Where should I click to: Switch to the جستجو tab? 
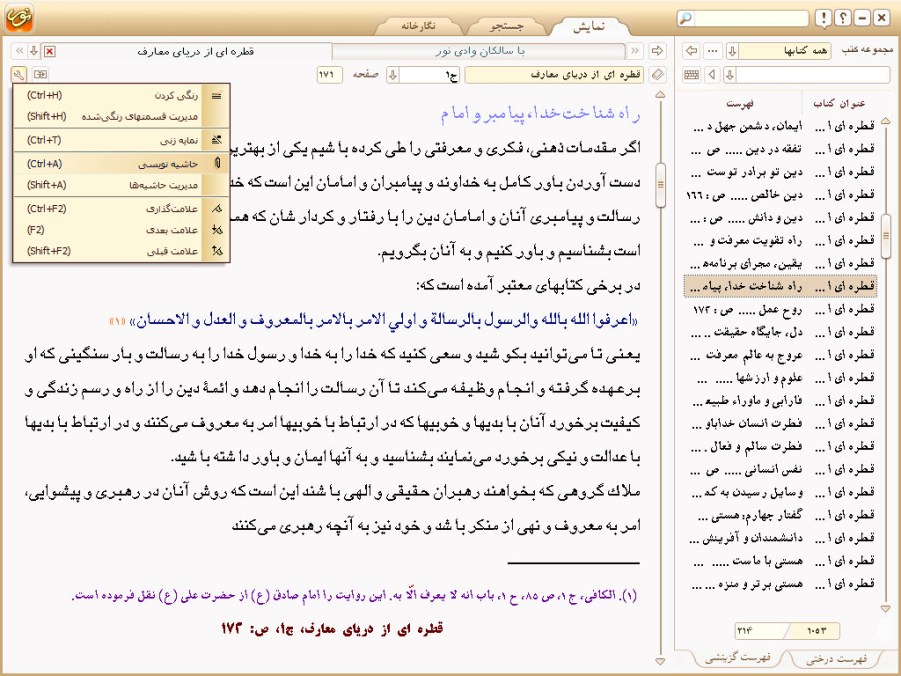(506, 26)
